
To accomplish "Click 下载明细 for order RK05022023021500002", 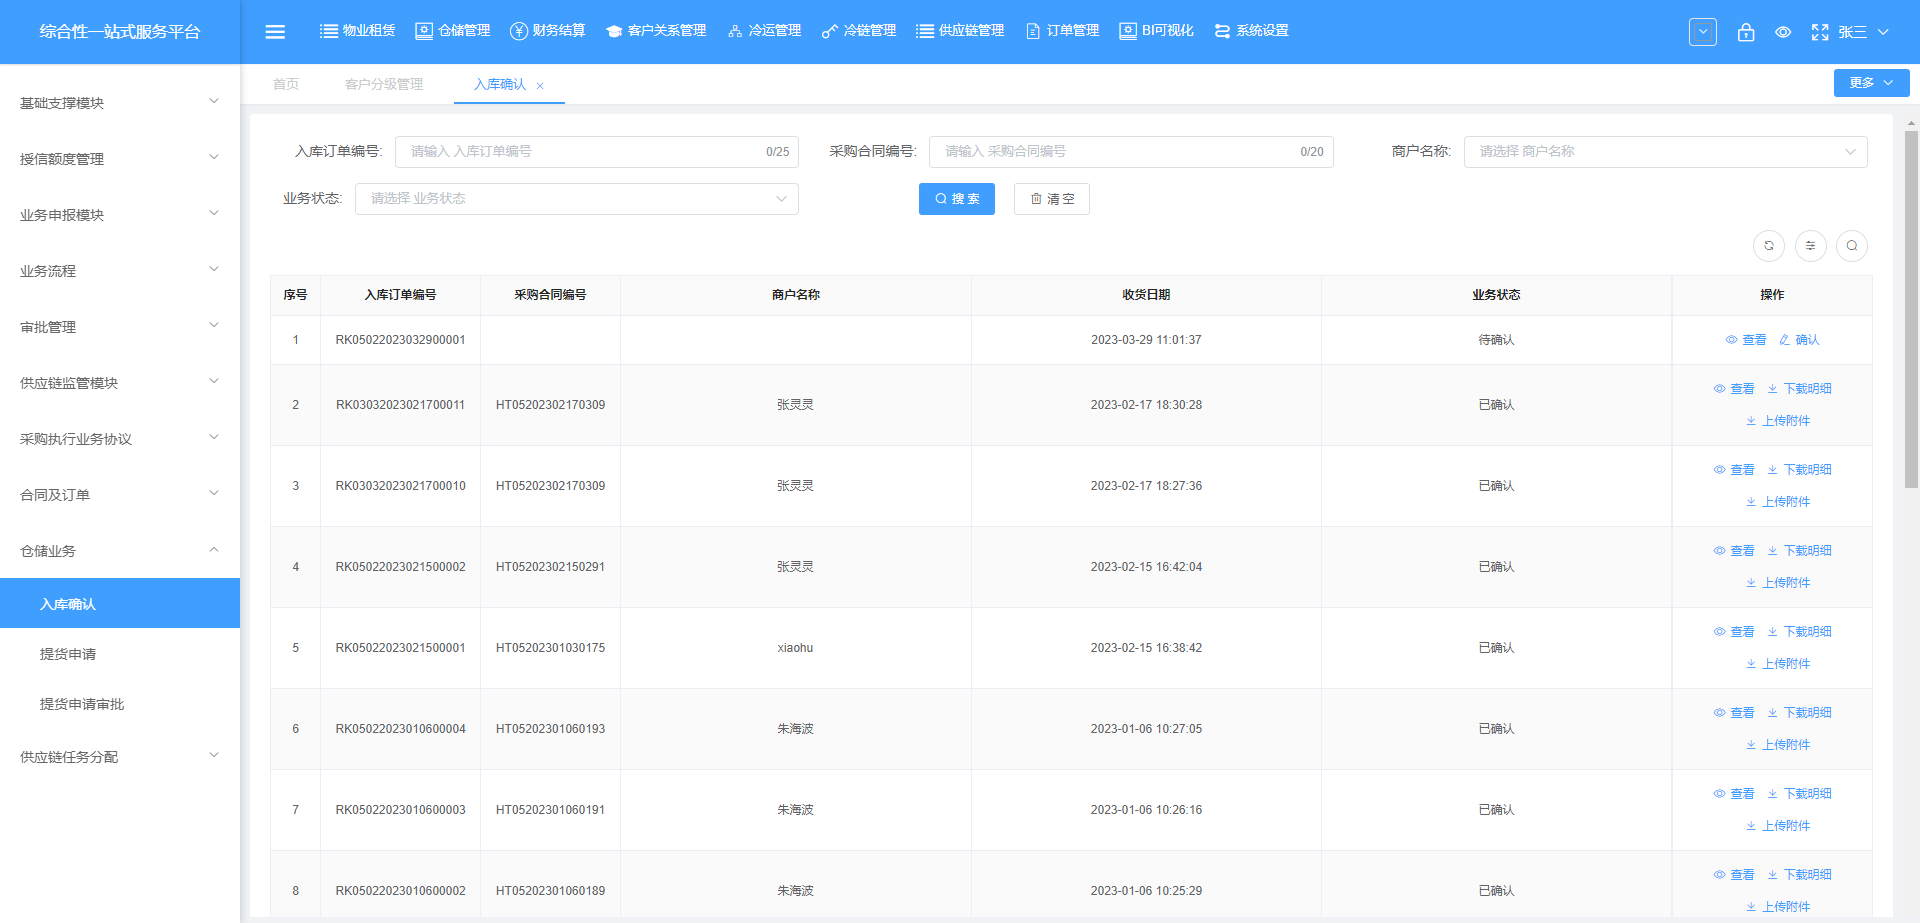I will tap(1799, 551).
